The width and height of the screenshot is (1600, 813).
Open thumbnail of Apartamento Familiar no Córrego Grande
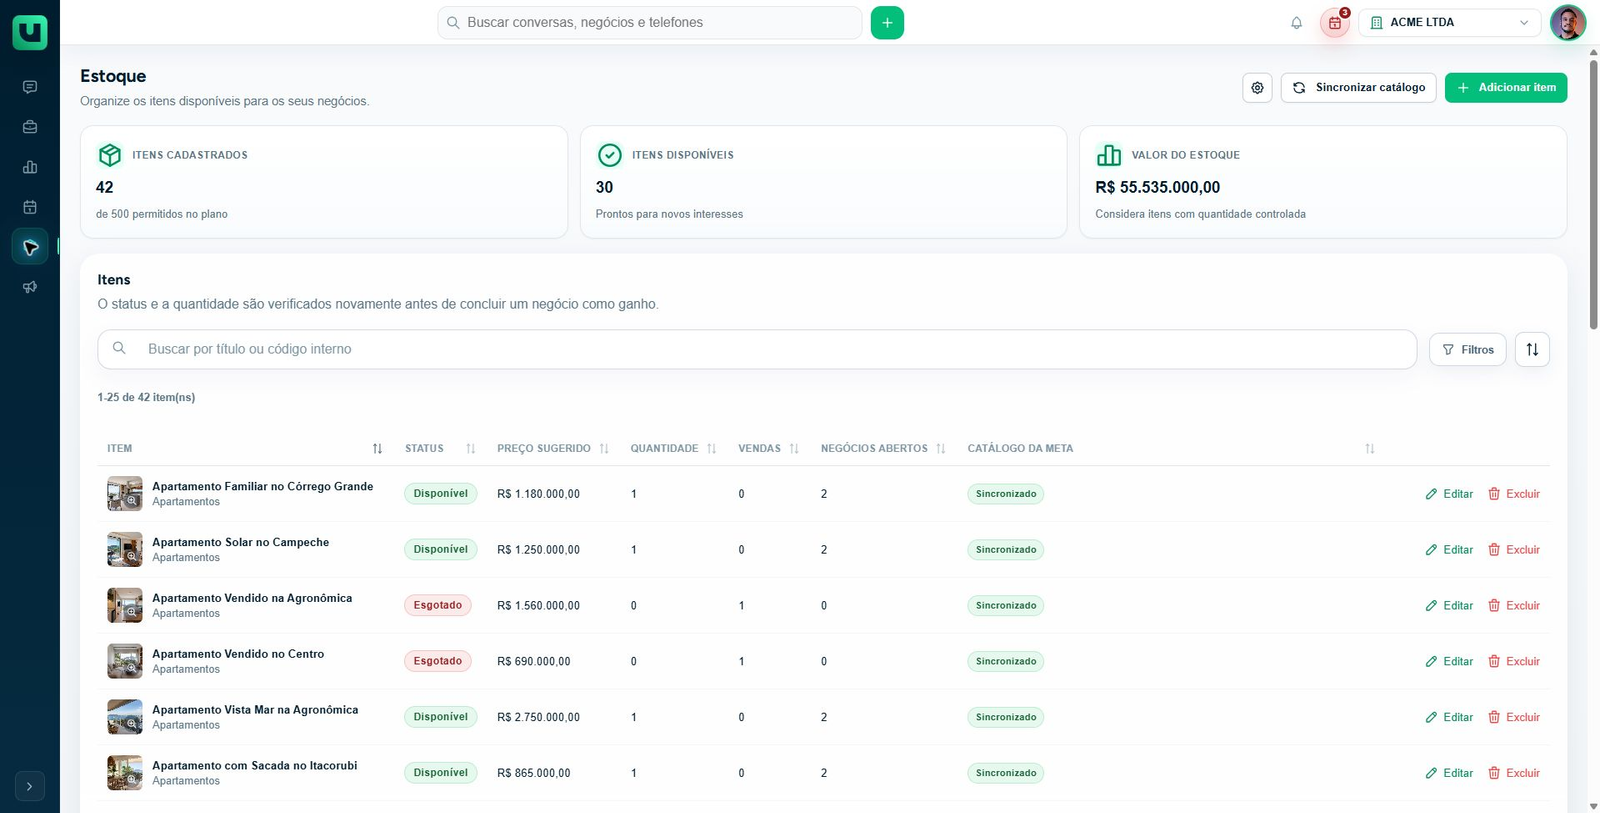(125, 494)
